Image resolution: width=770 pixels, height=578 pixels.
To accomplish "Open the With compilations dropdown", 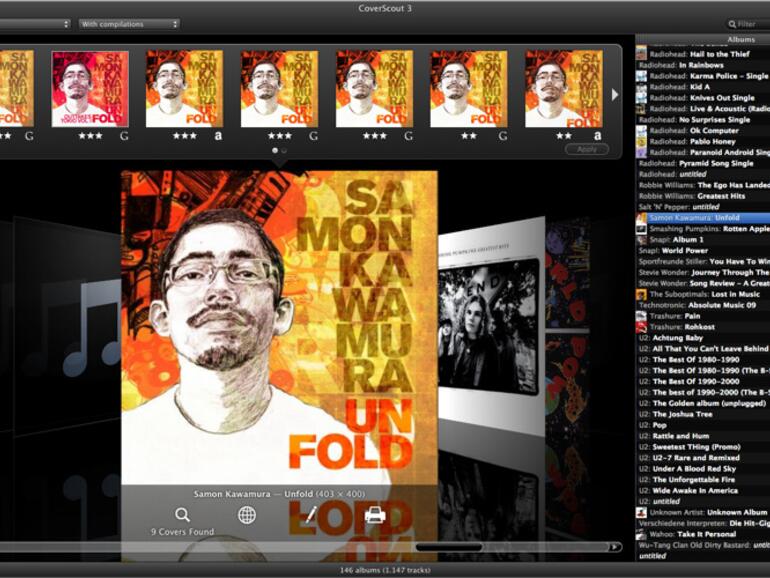I will [130, 24].
